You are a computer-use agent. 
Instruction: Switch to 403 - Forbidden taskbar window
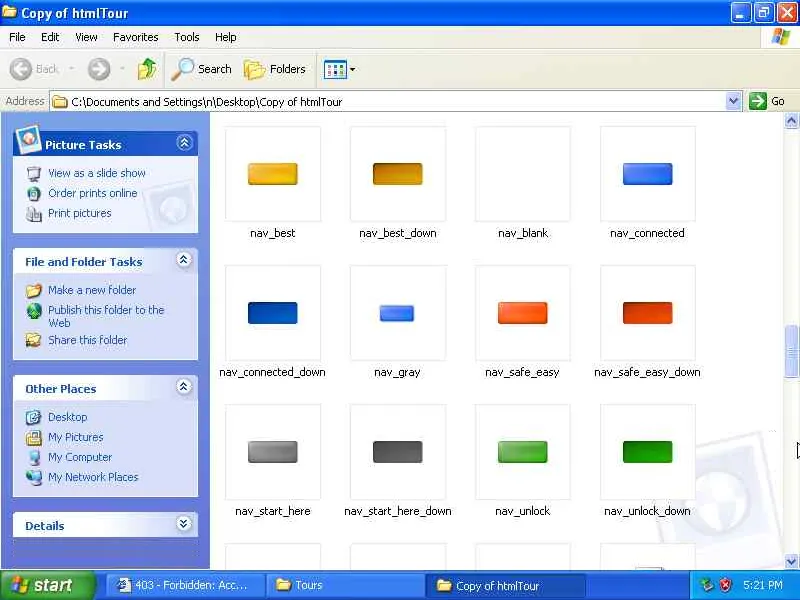(186, 585)
